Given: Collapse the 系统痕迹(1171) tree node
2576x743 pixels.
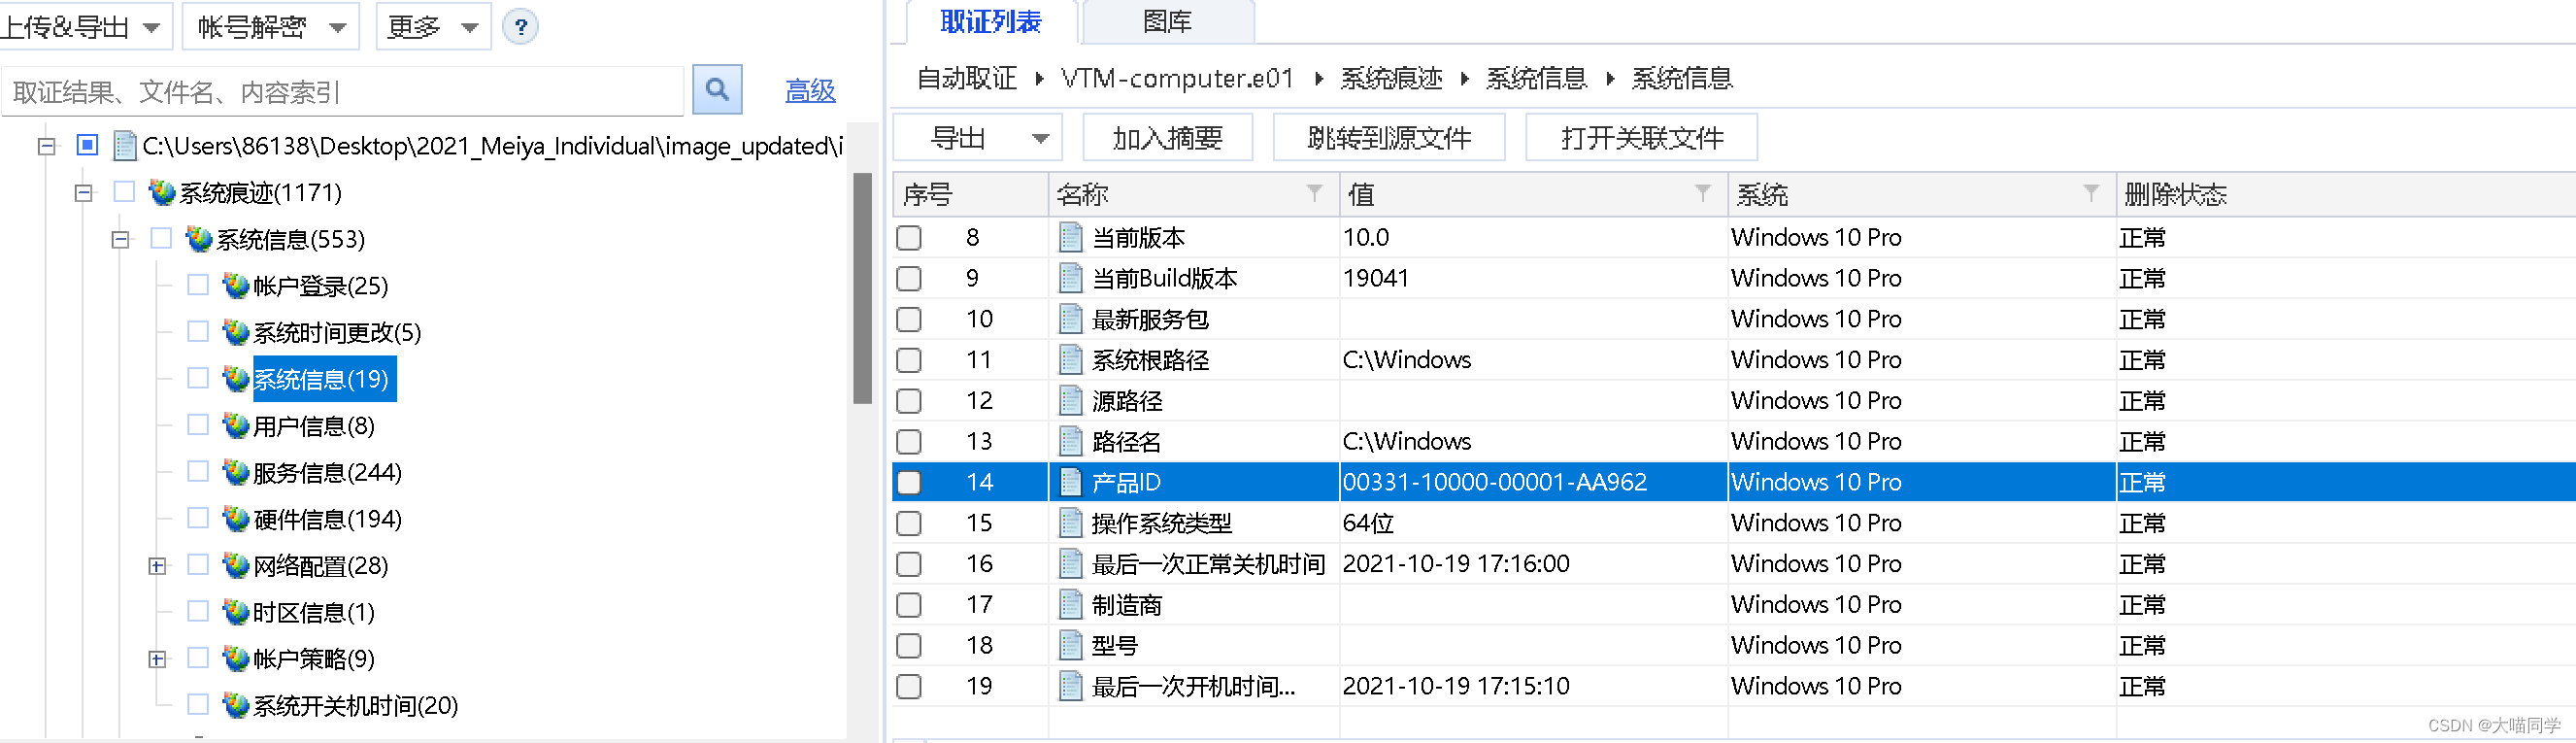Looking at the screenshot, I should pos(84,193).
